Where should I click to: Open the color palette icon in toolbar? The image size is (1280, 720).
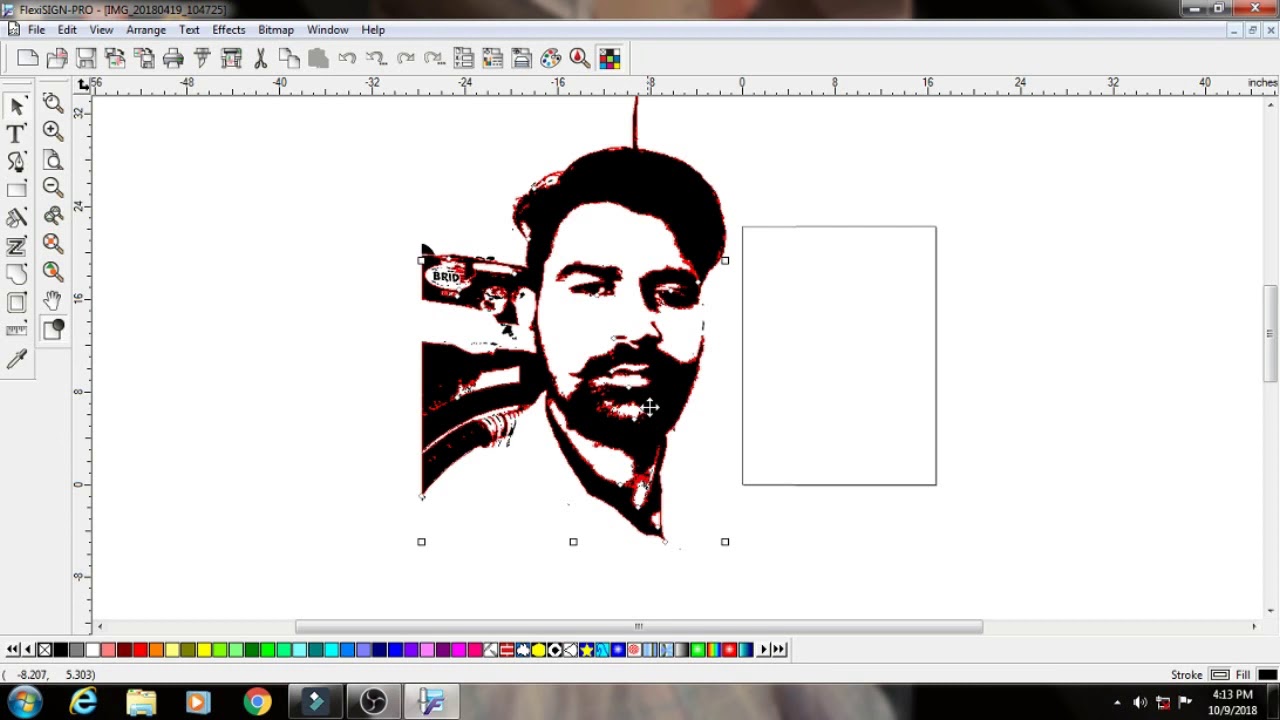click(x=551, y=58)
